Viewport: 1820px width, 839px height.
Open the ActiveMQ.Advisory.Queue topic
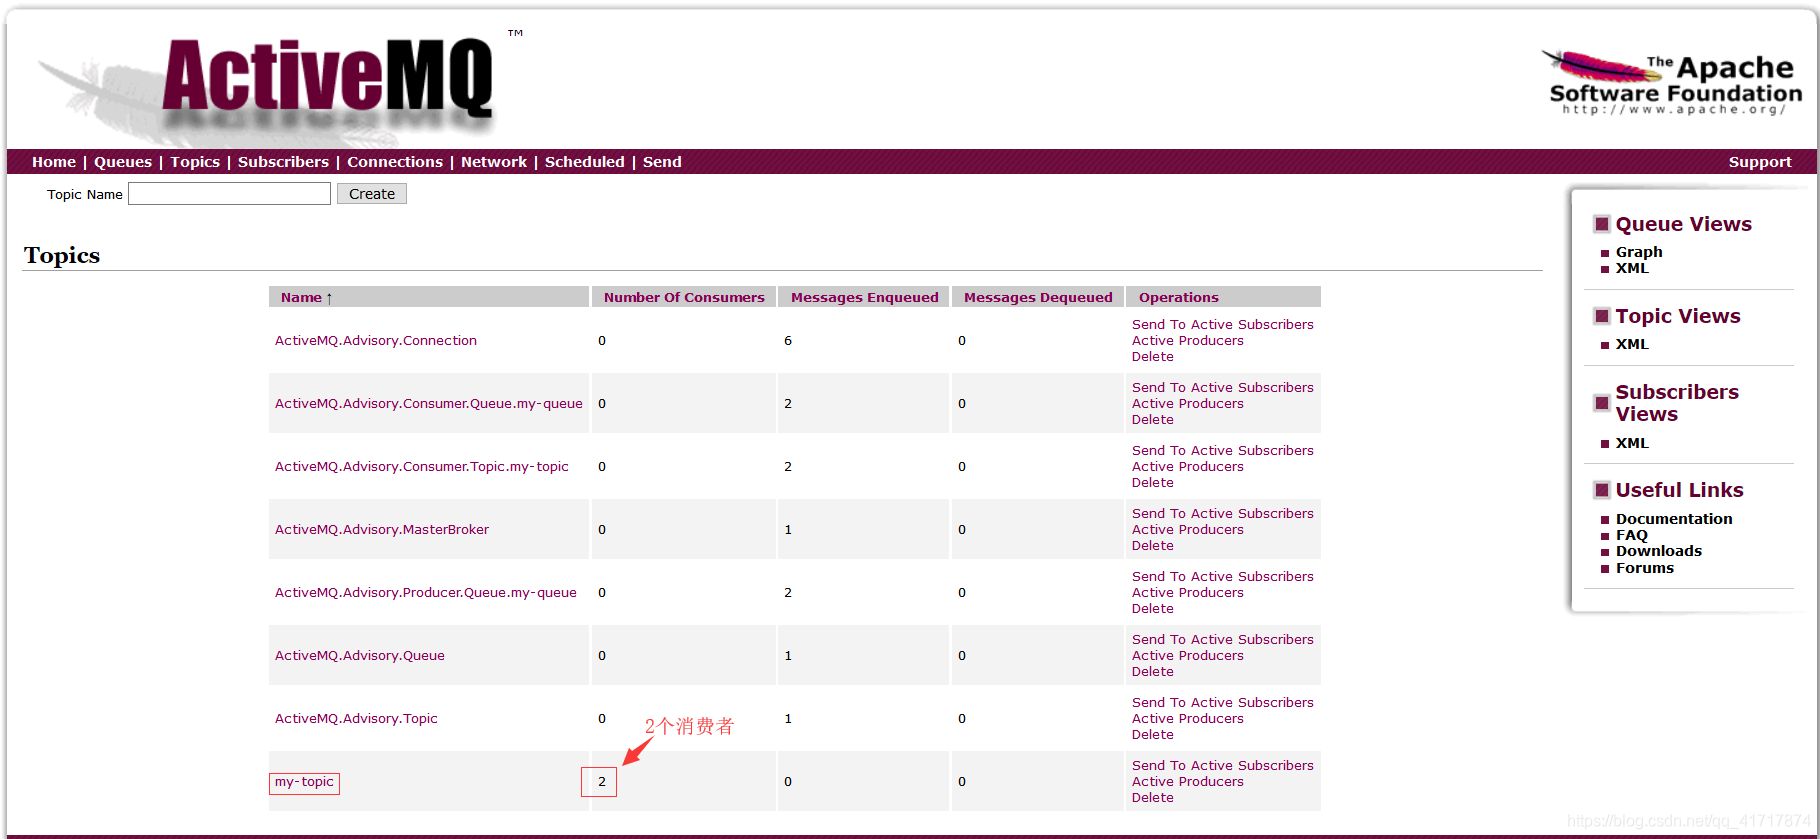coord(360,656)
